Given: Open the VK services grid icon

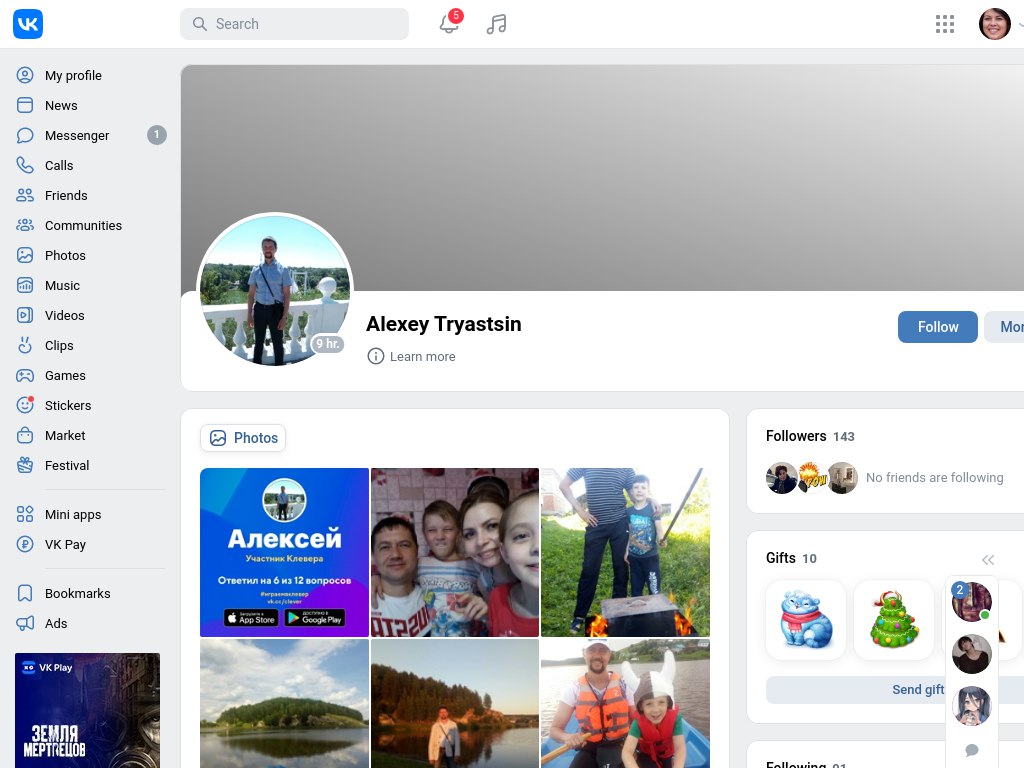Looking at the screenshot, I should pyautogui.click(x=944, y=24).
